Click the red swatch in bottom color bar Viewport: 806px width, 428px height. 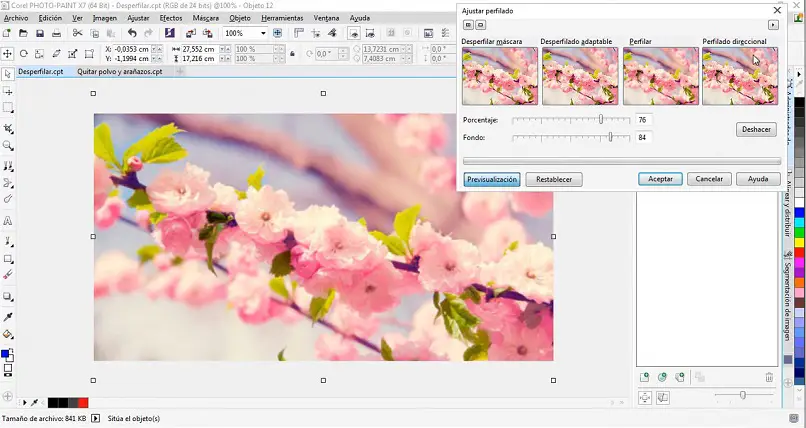pyautogui.click(x=83, y=403)
